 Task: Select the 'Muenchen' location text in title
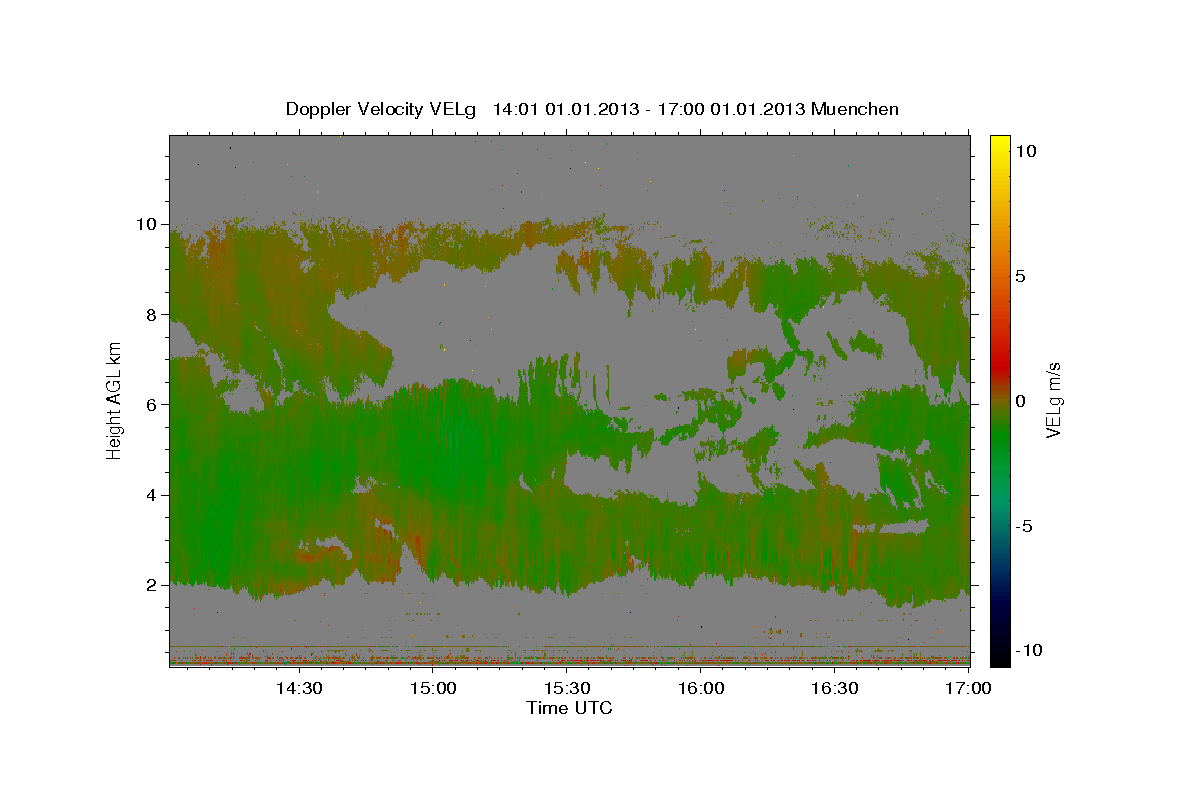pos(855,109)
